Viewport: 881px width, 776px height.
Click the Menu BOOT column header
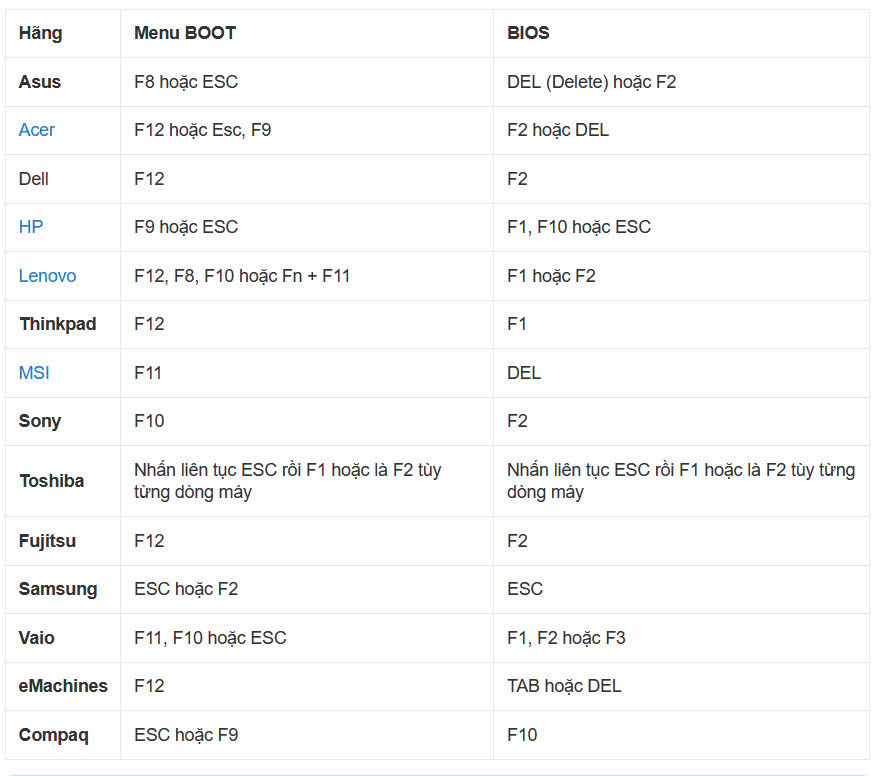coord(185,33)
